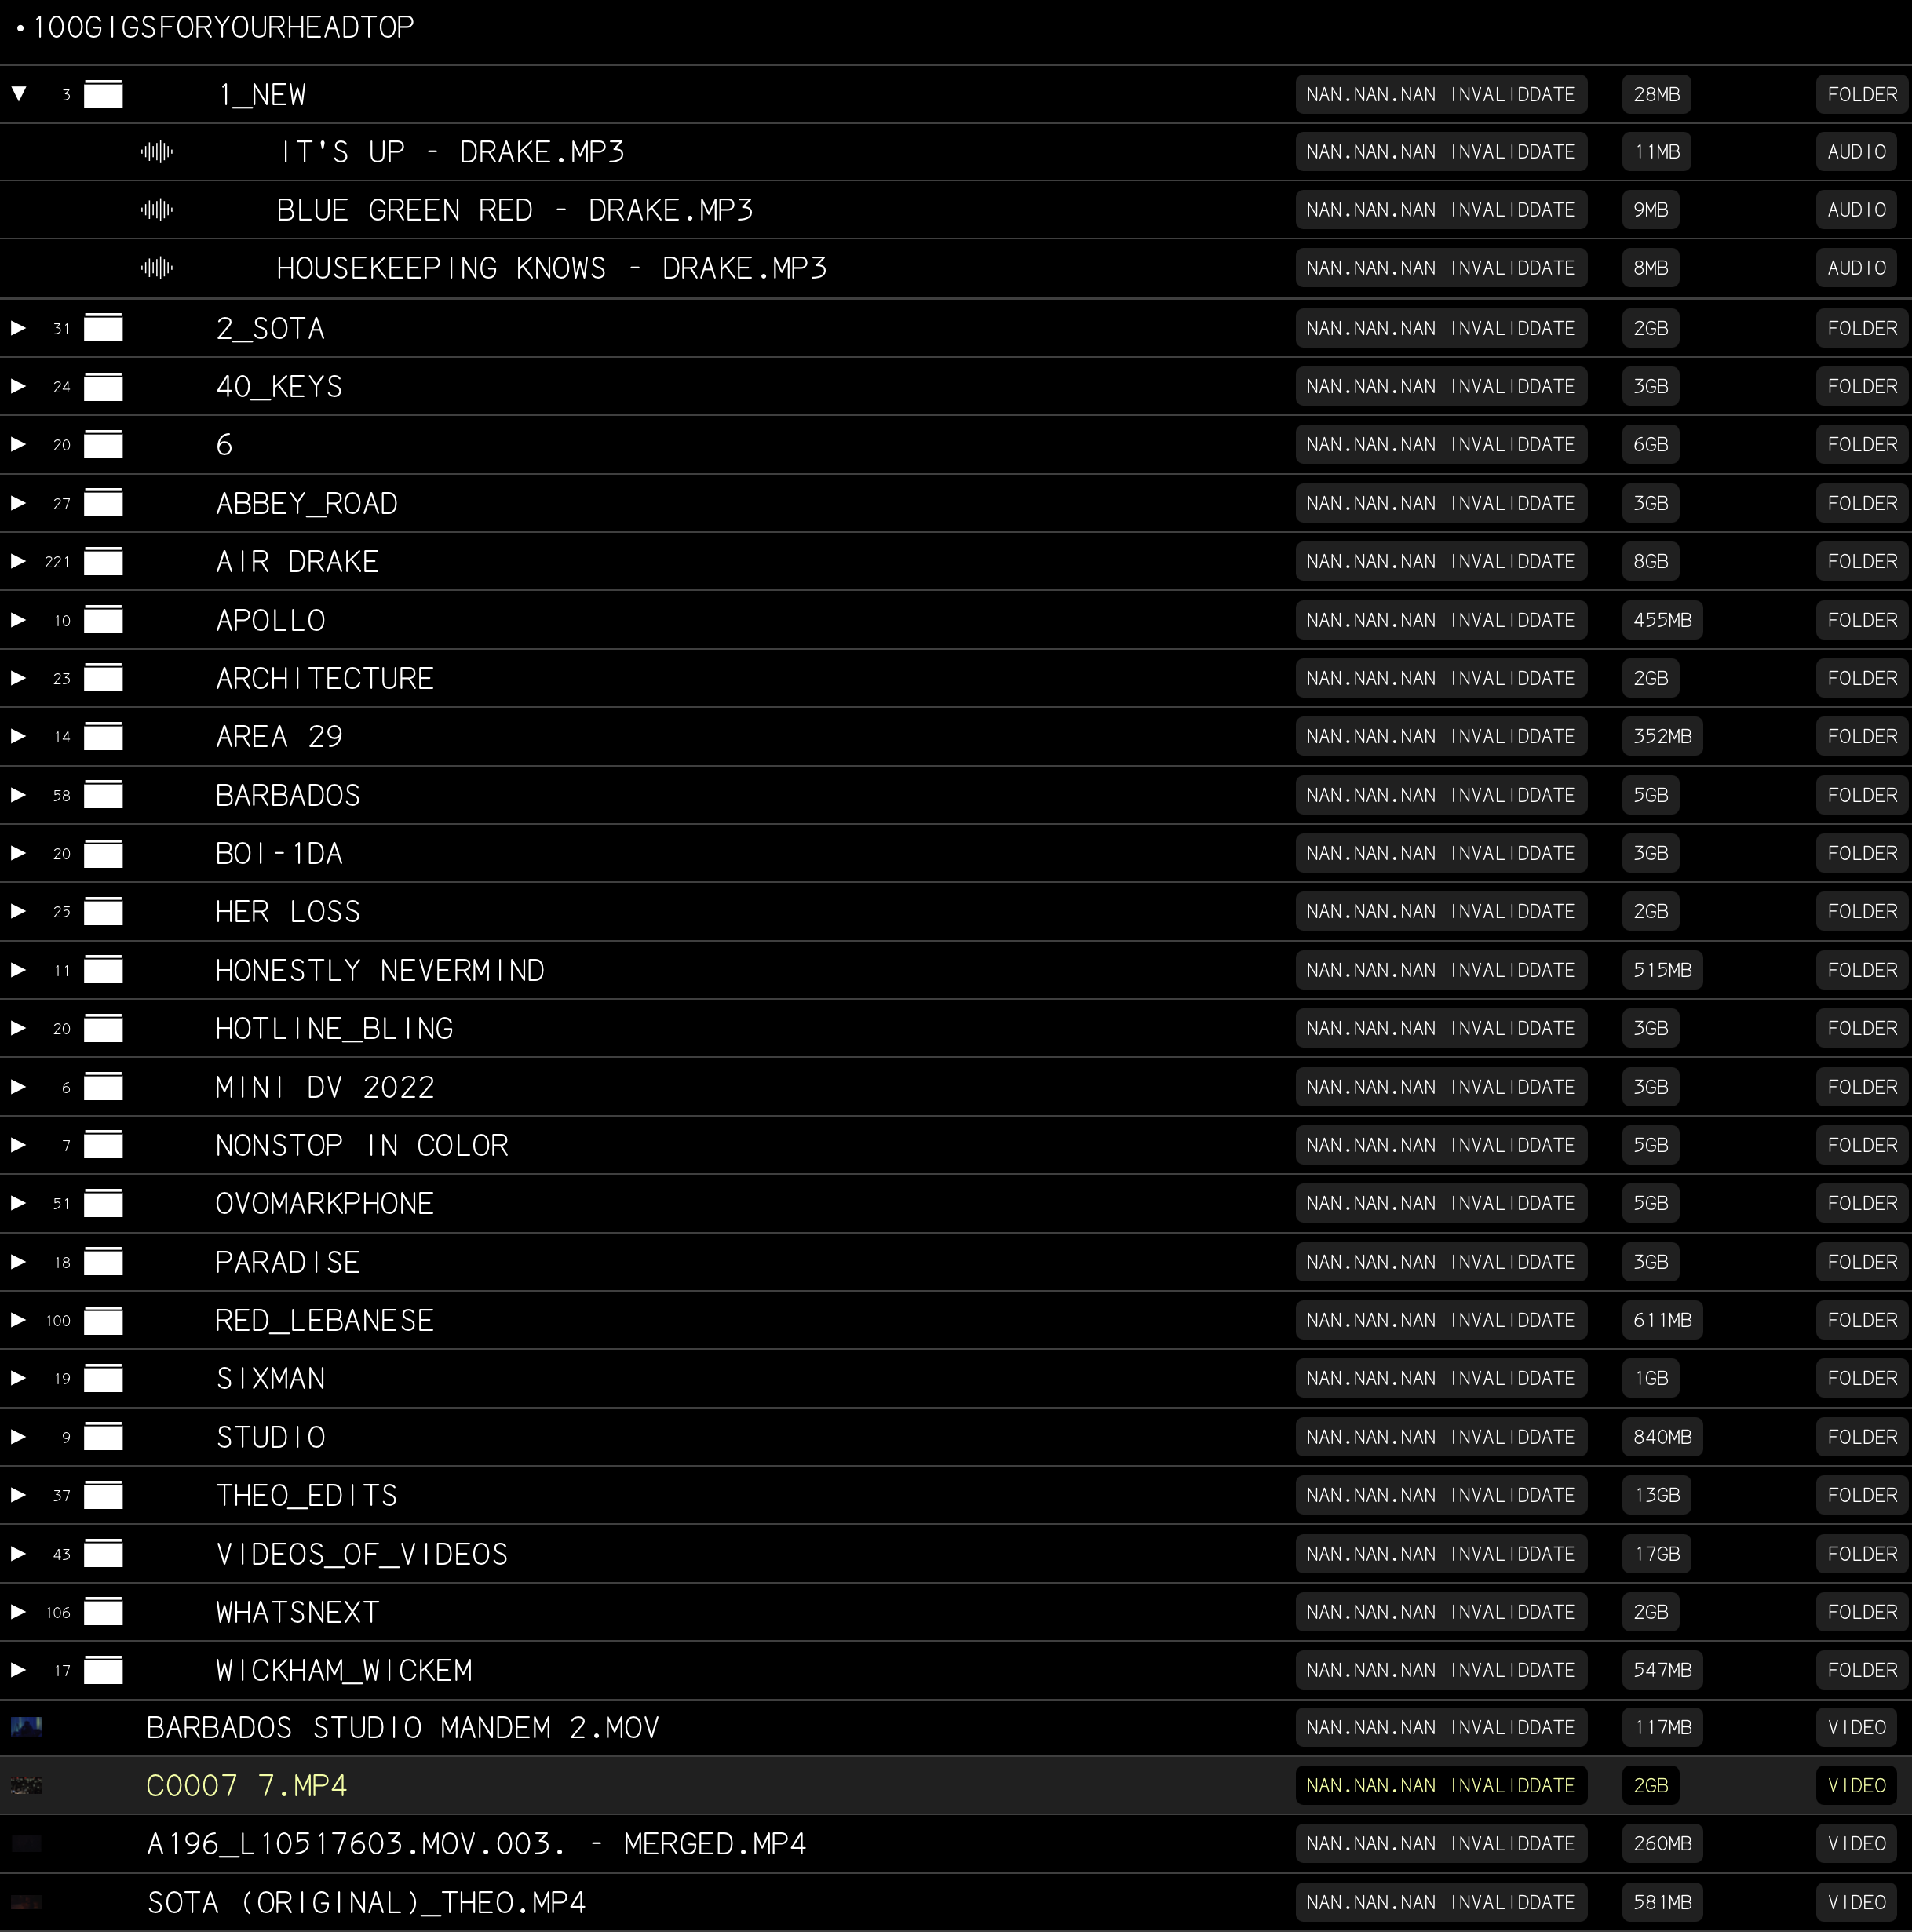Select the C0007 7.MP4 file name
Screen dimensions: 1912x1932
coord(247,1785)
